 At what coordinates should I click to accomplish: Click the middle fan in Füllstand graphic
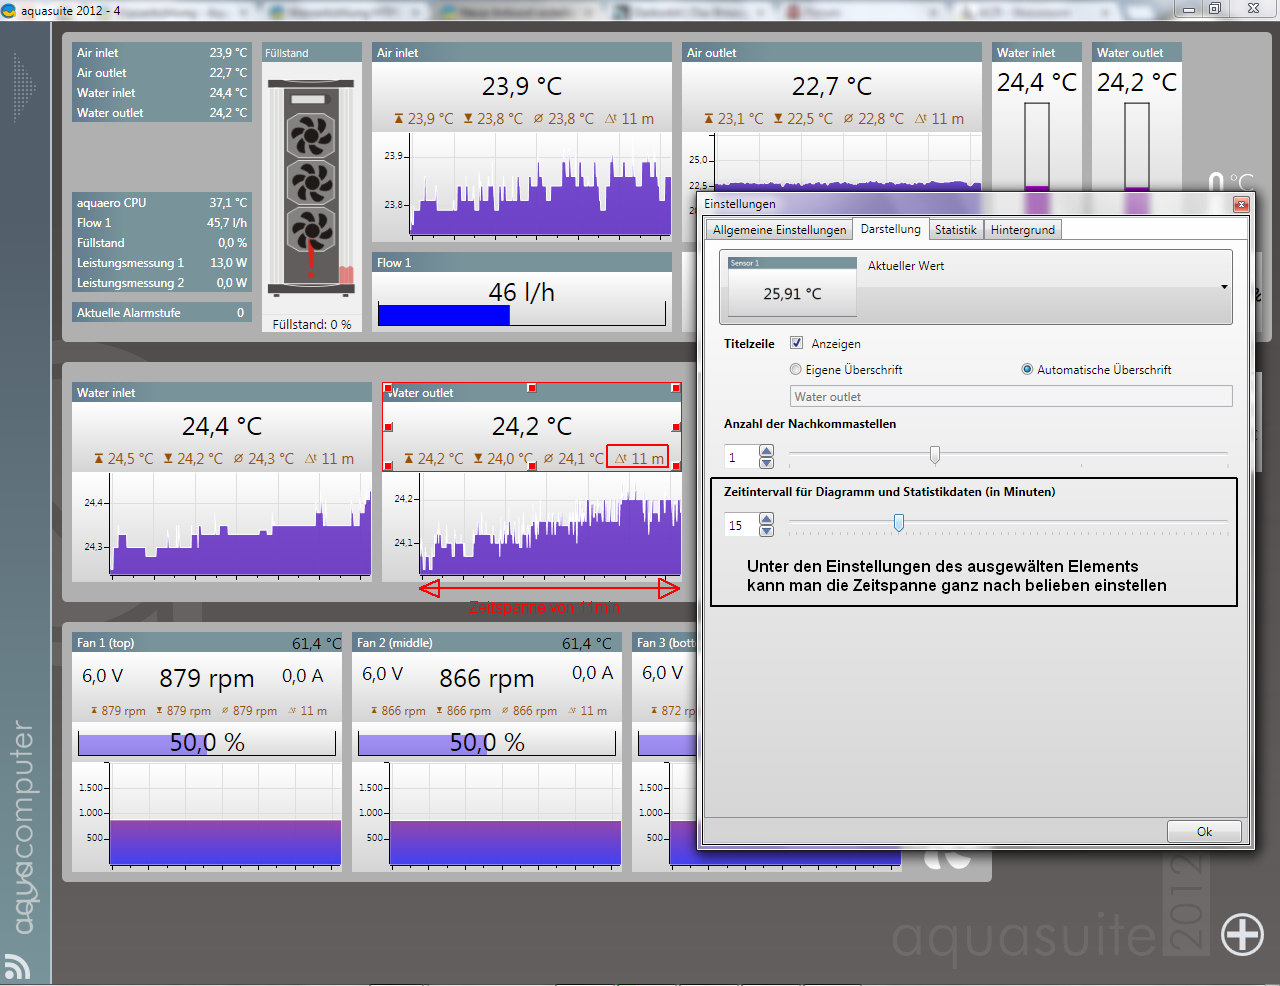311,183
